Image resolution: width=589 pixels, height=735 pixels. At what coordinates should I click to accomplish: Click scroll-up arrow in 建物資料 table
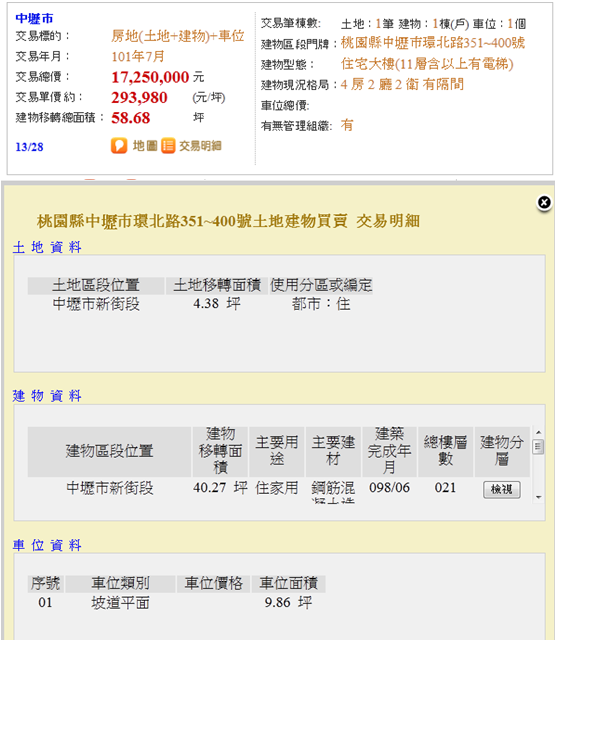[x=538, y=432]
